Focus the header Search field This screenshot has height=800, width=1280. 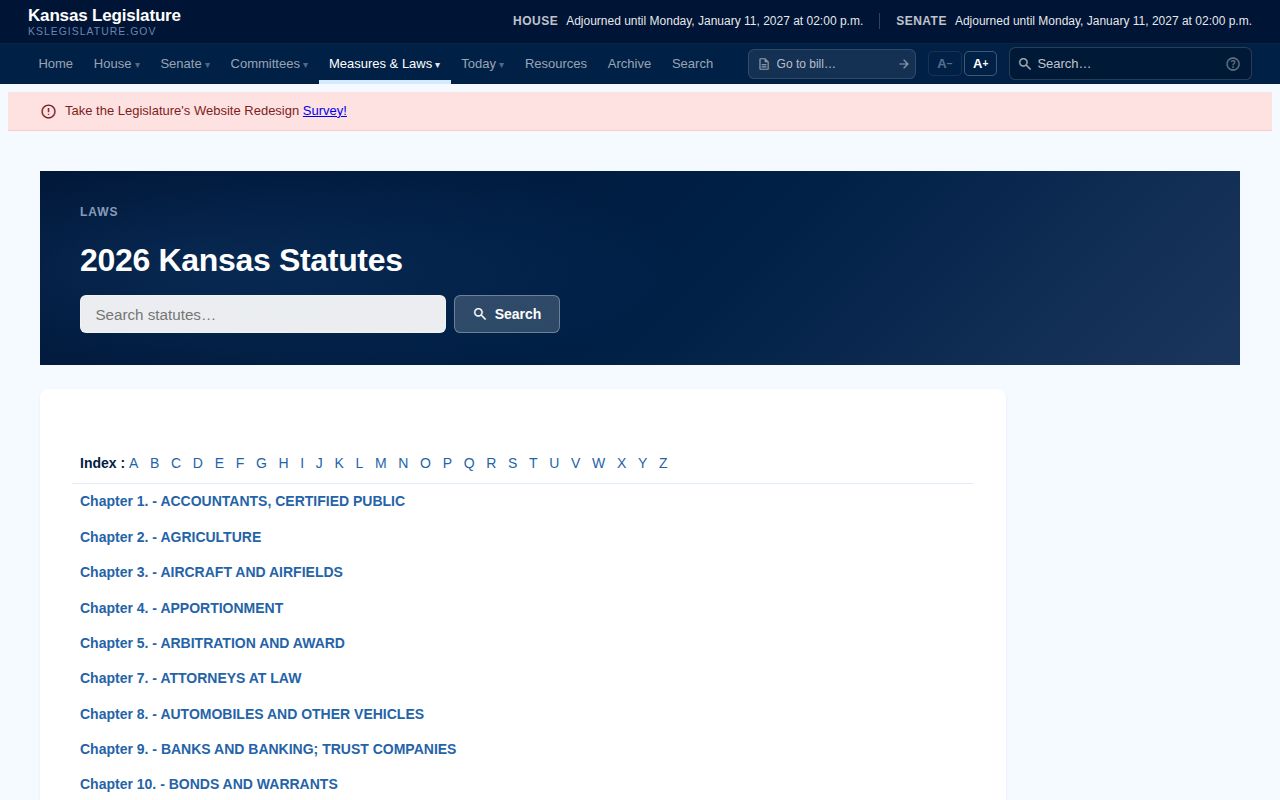coord(1130,64)
